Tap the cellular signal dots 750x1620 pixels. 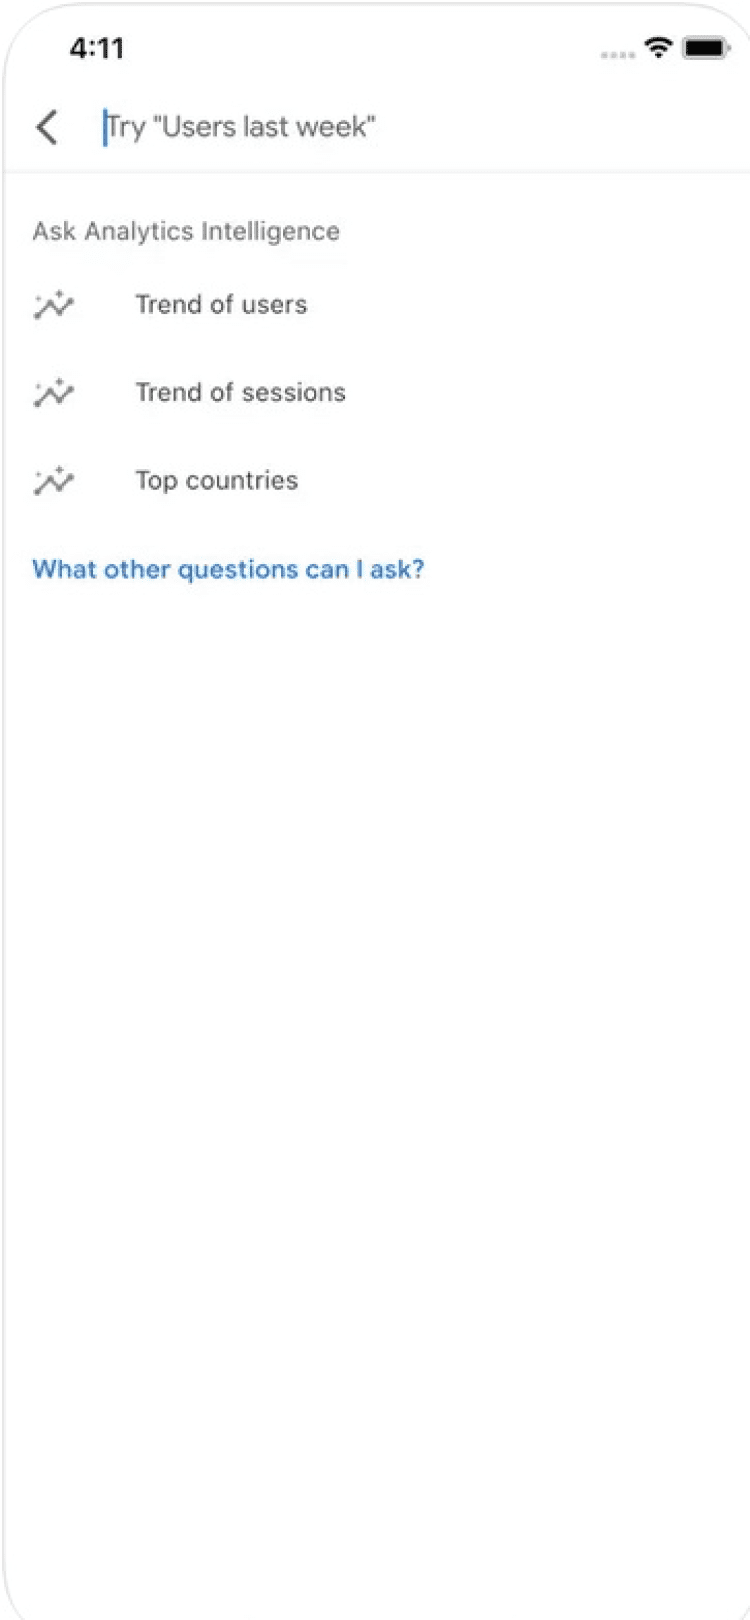(617, 54)
